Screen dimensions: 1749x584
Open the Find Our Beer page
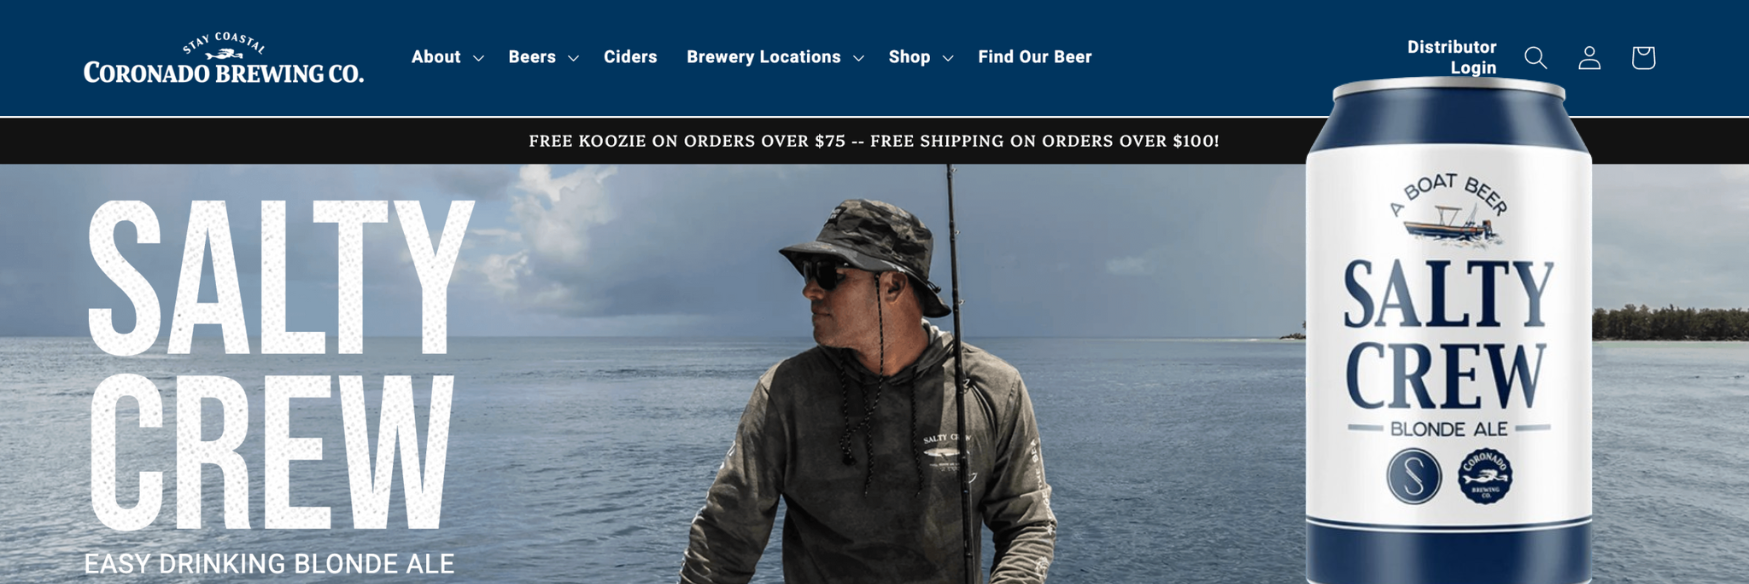pos(1035,57)
